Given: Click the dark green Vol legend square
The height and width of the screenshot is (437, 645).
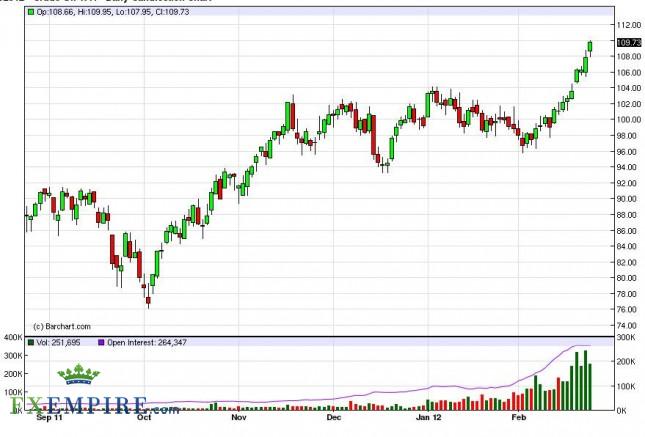Looking at the screenshot, I should tap(31, 342).
